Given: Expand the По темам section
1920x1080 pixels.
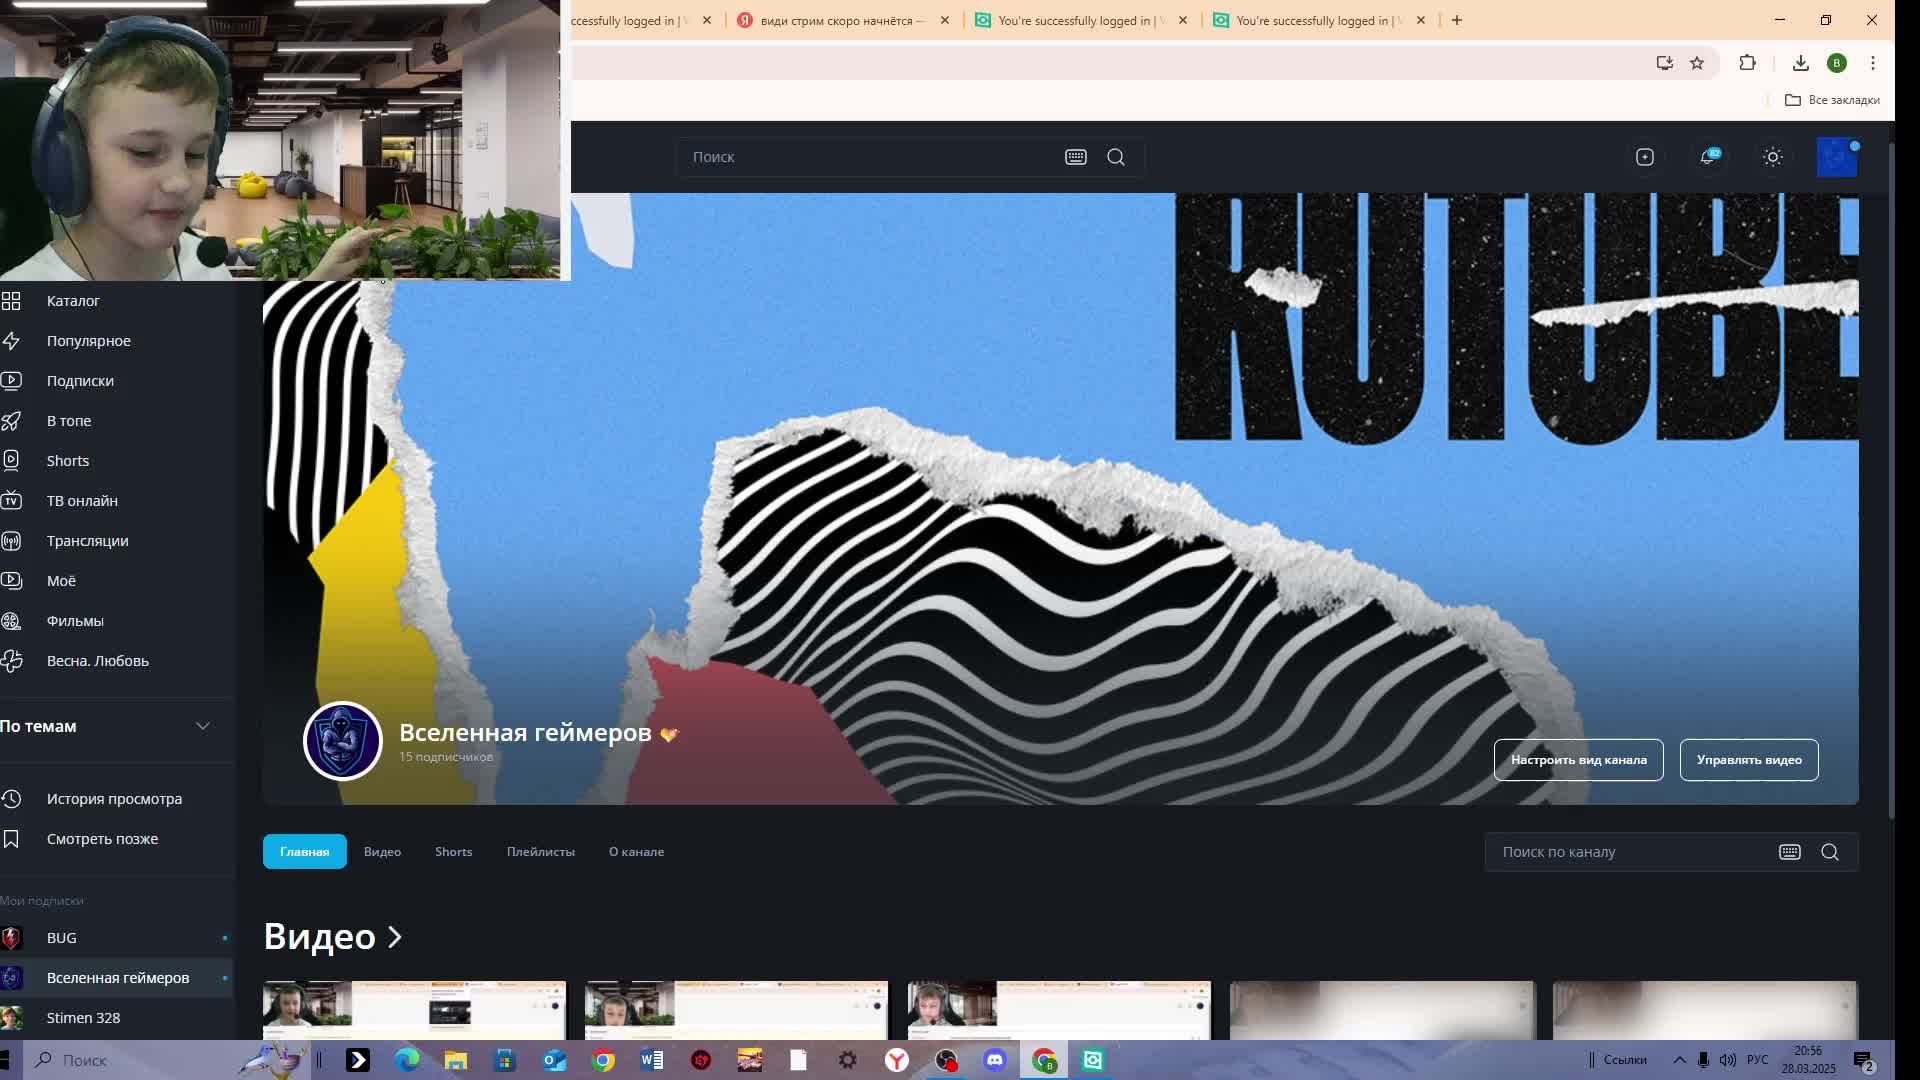Looking at the screenshot, I should point(202,726).
